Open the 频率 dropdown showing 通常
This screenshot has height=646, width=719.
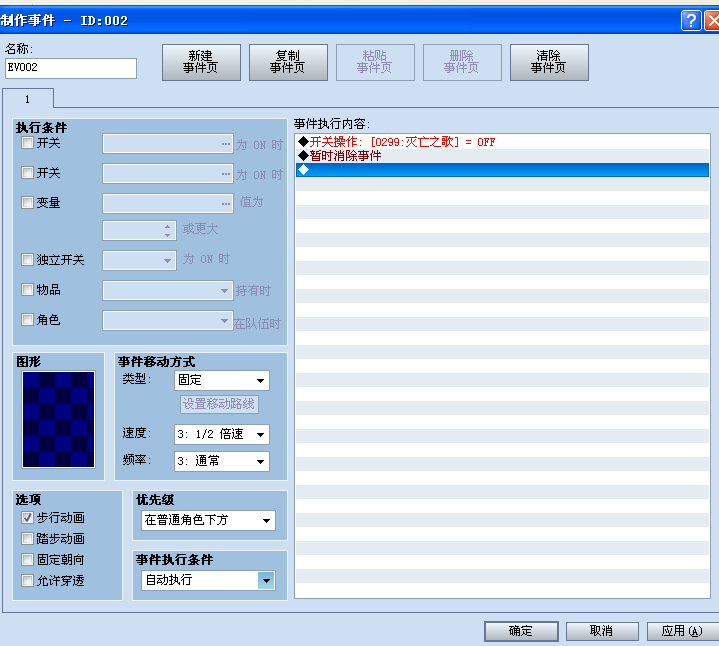coord(222,461)
